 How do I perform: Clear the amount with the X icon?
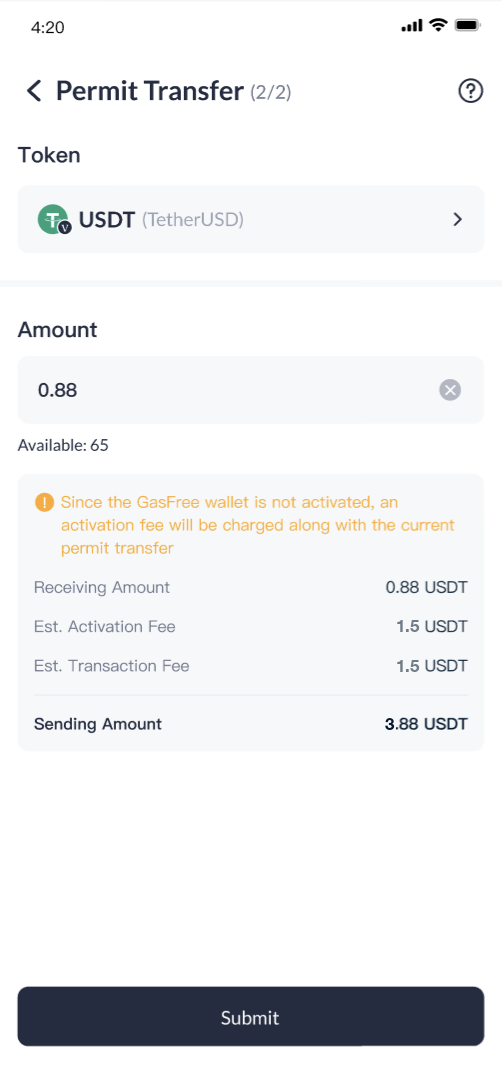(450, 390)
